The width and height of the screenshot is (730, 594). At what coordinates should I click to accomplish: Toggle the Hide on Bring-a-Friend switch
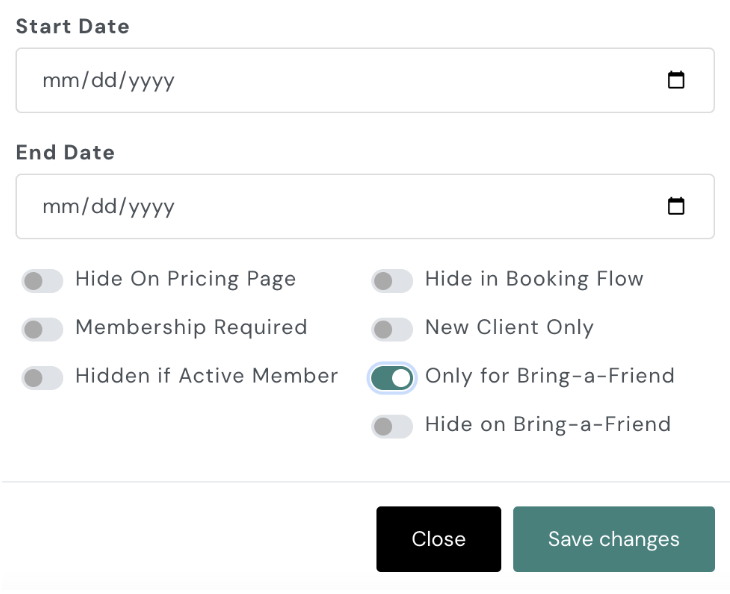[x=392, y=426]
